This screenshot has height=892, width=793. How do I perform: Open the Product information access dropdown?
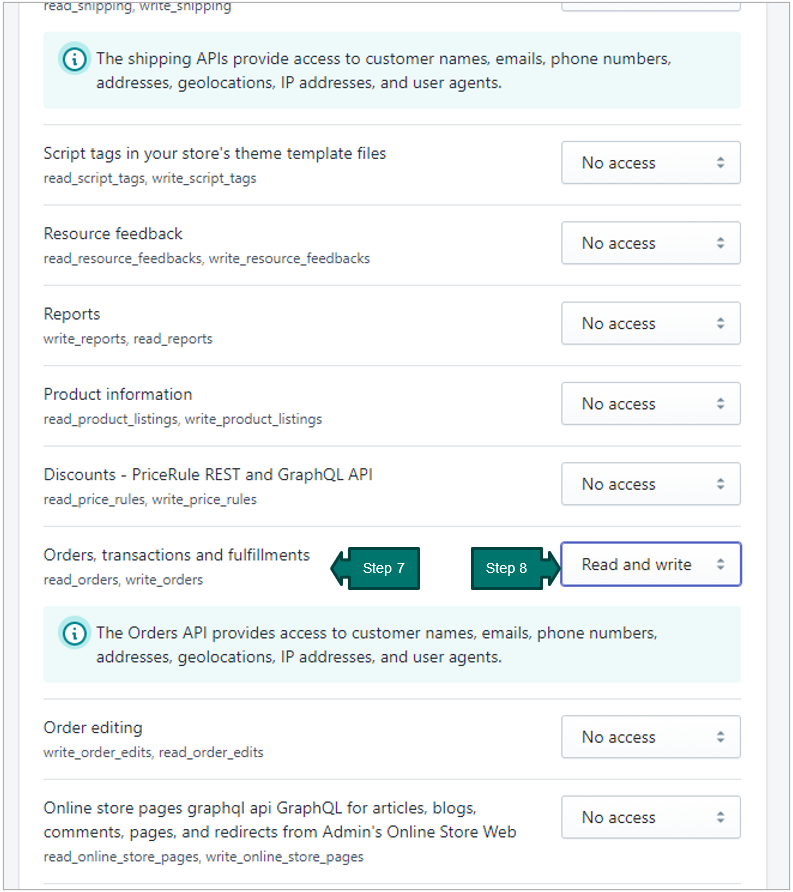[x=651, y=403]
